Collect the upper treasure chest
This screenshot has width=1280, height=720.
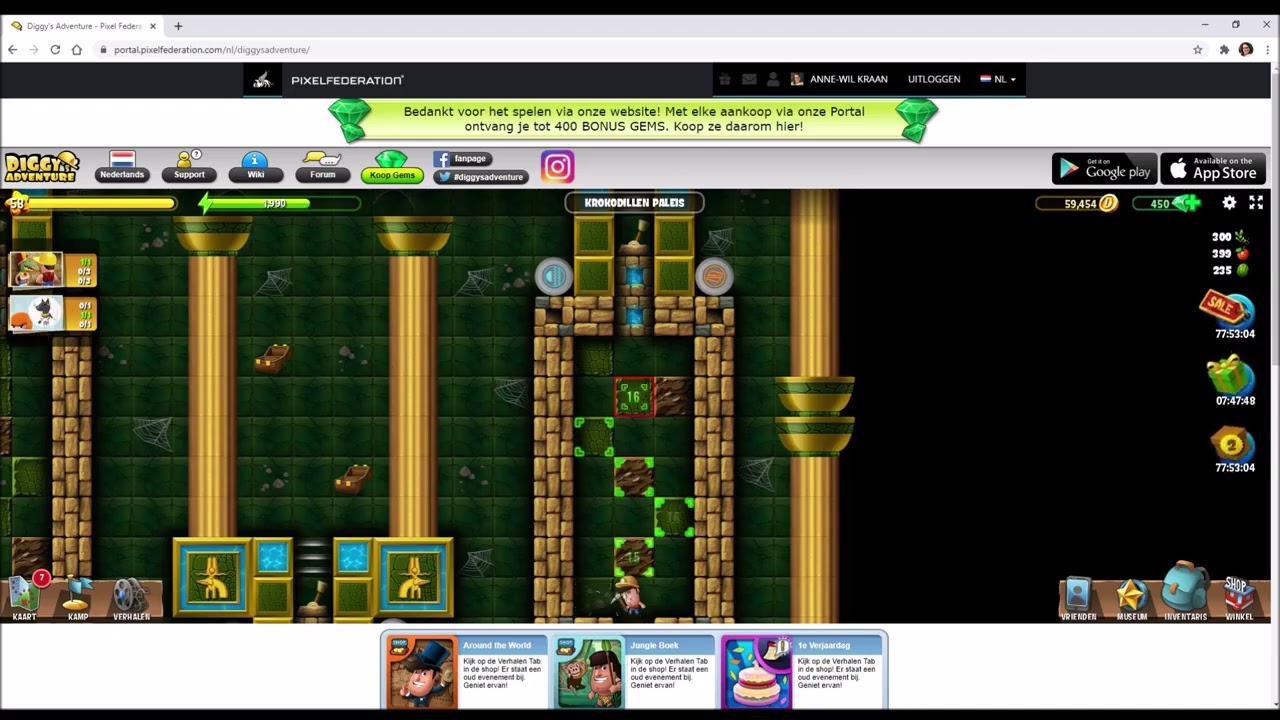point(272,357)
